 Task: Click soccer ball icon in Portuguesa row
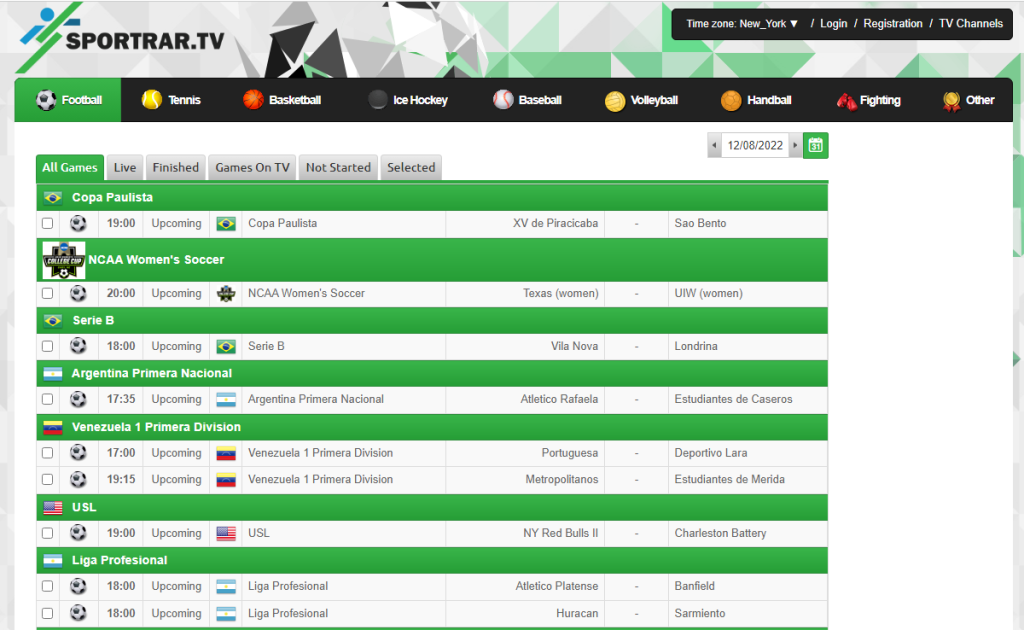pos(78,452)
